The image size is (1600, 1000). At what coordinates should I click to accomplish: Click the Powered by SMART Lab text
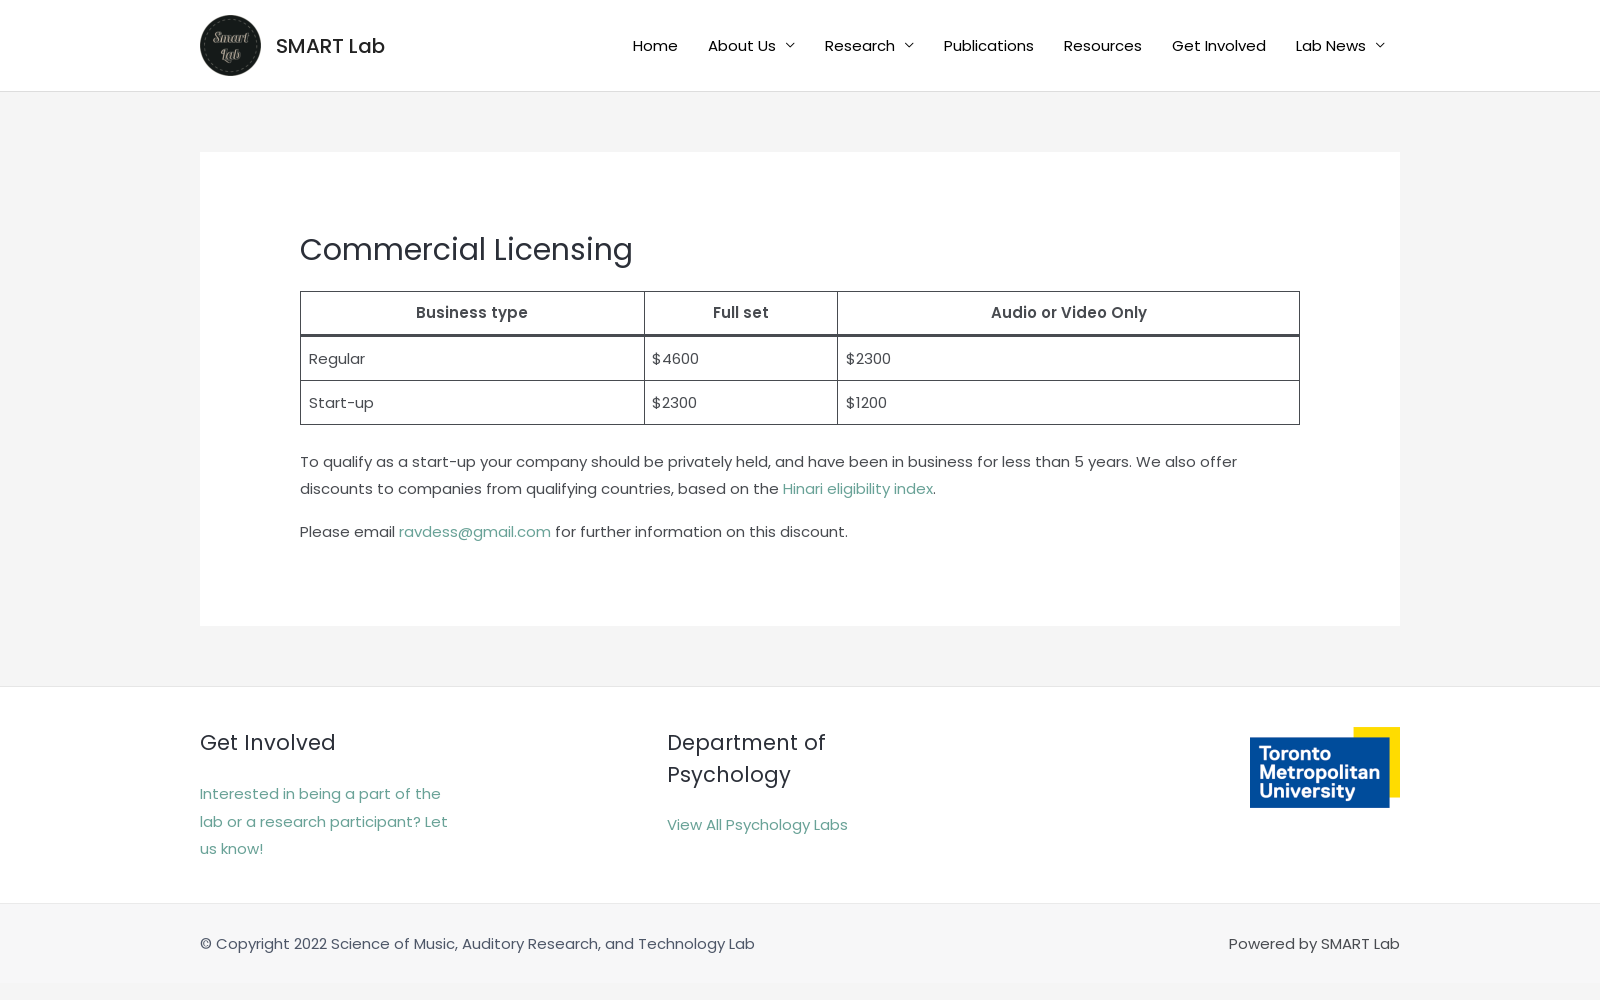coord(1314,944)
